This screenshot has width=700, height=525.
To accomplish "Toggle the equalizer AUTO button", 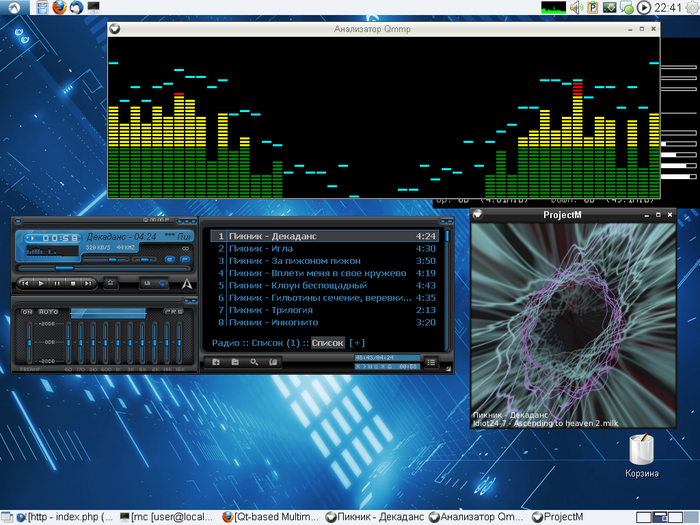I will (48, 312).
